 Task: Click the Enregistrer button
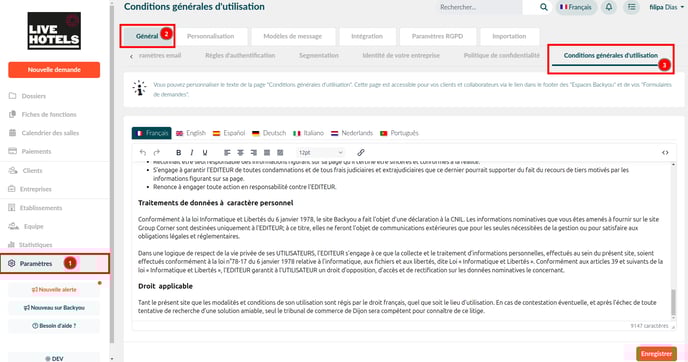[x=656, y=354]
